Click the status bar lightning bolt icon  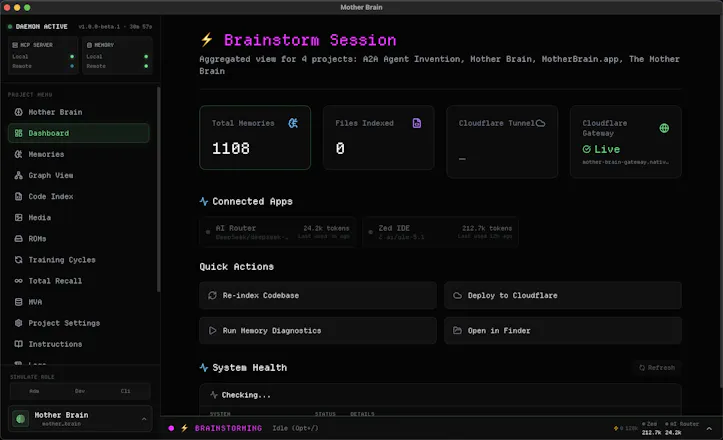[x=184, y=428]
